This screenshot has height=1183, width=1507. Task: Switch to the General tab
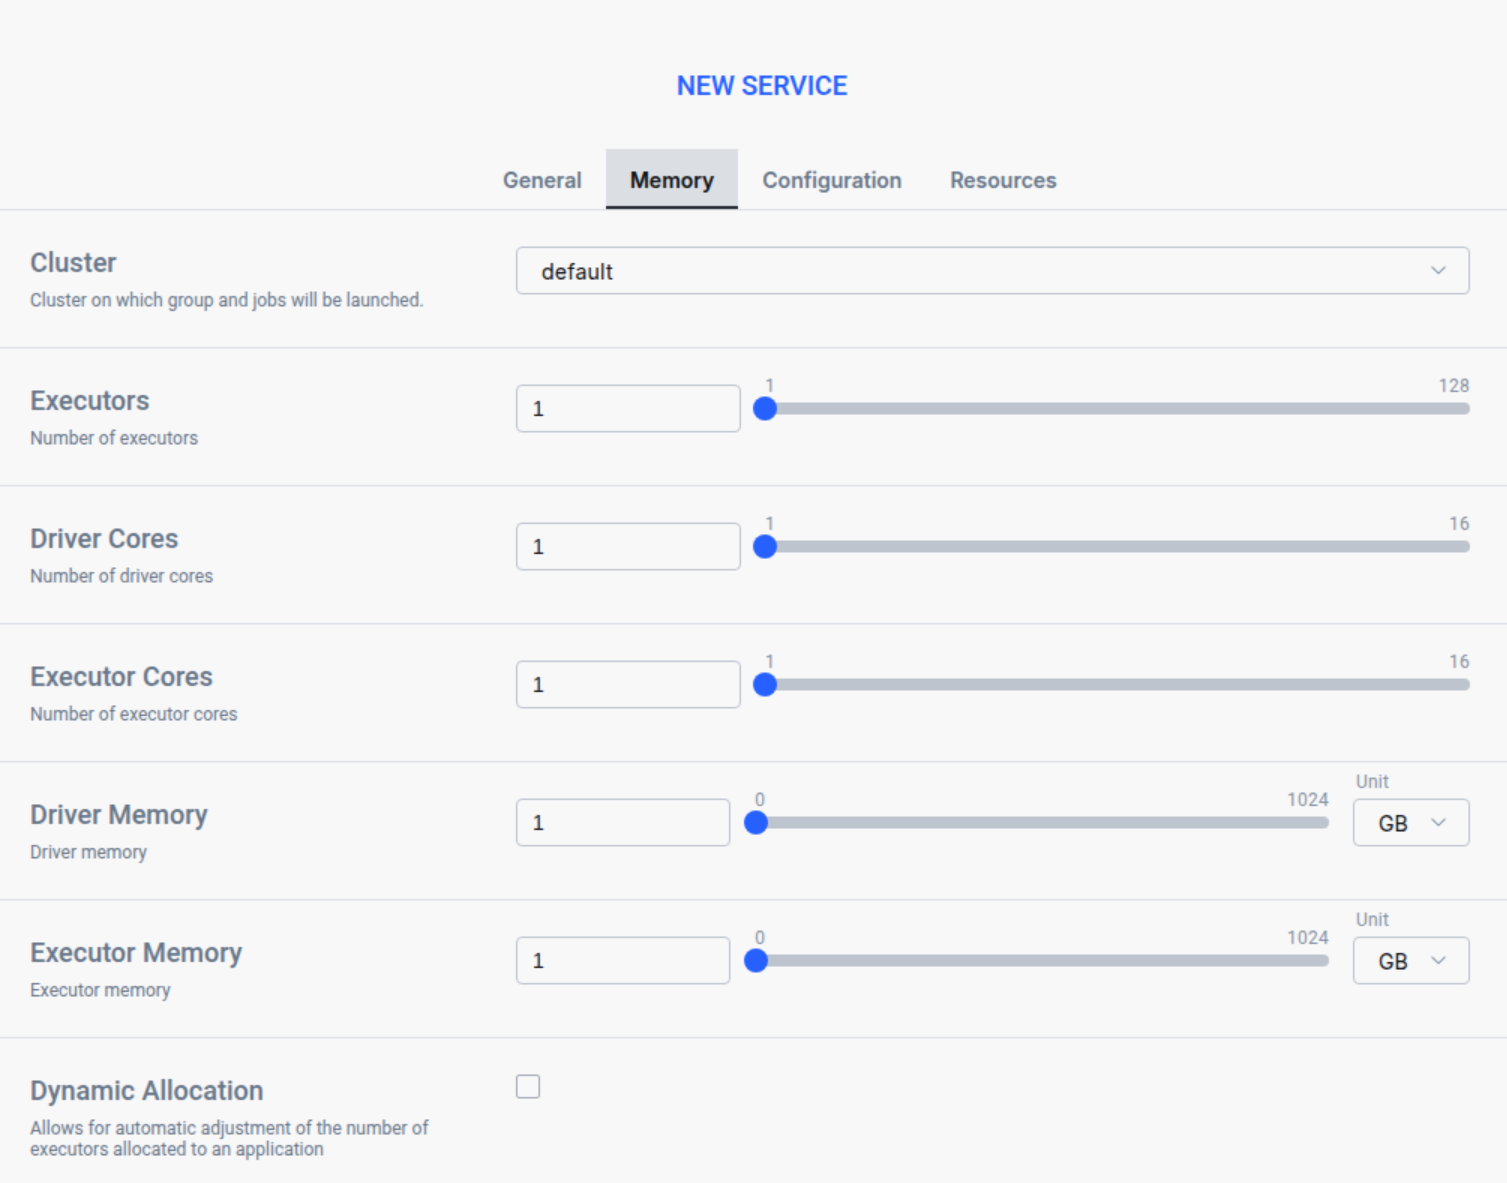click(x=541, y=180)
